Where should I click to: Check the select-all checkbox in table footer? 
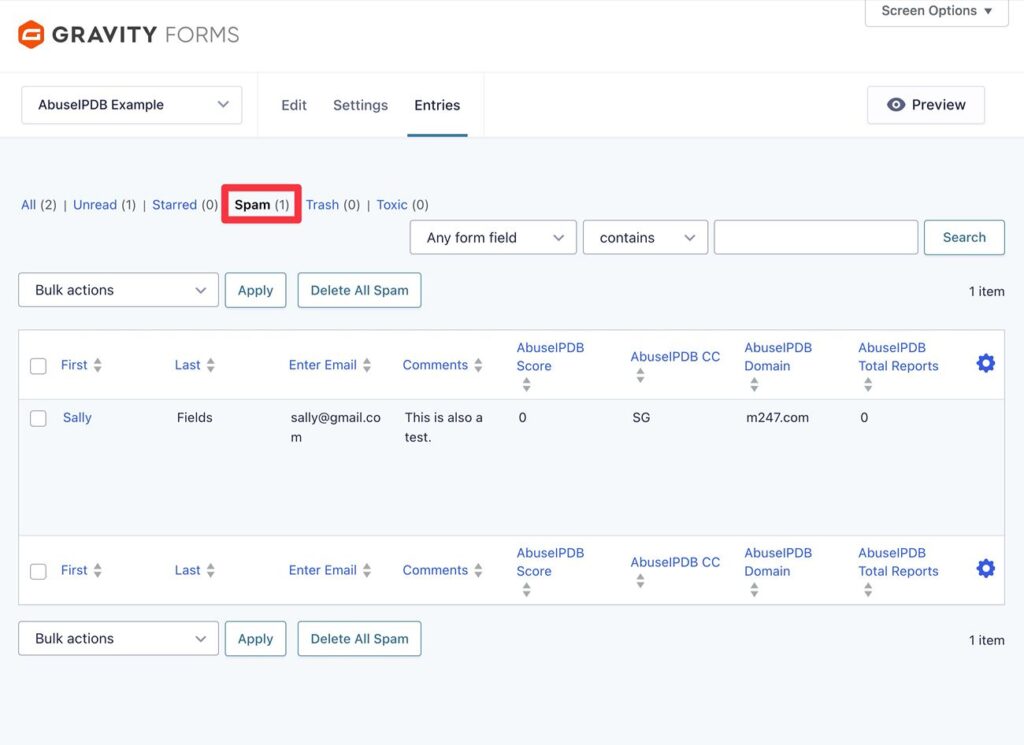pyautogui.click(x=39, y=571)
